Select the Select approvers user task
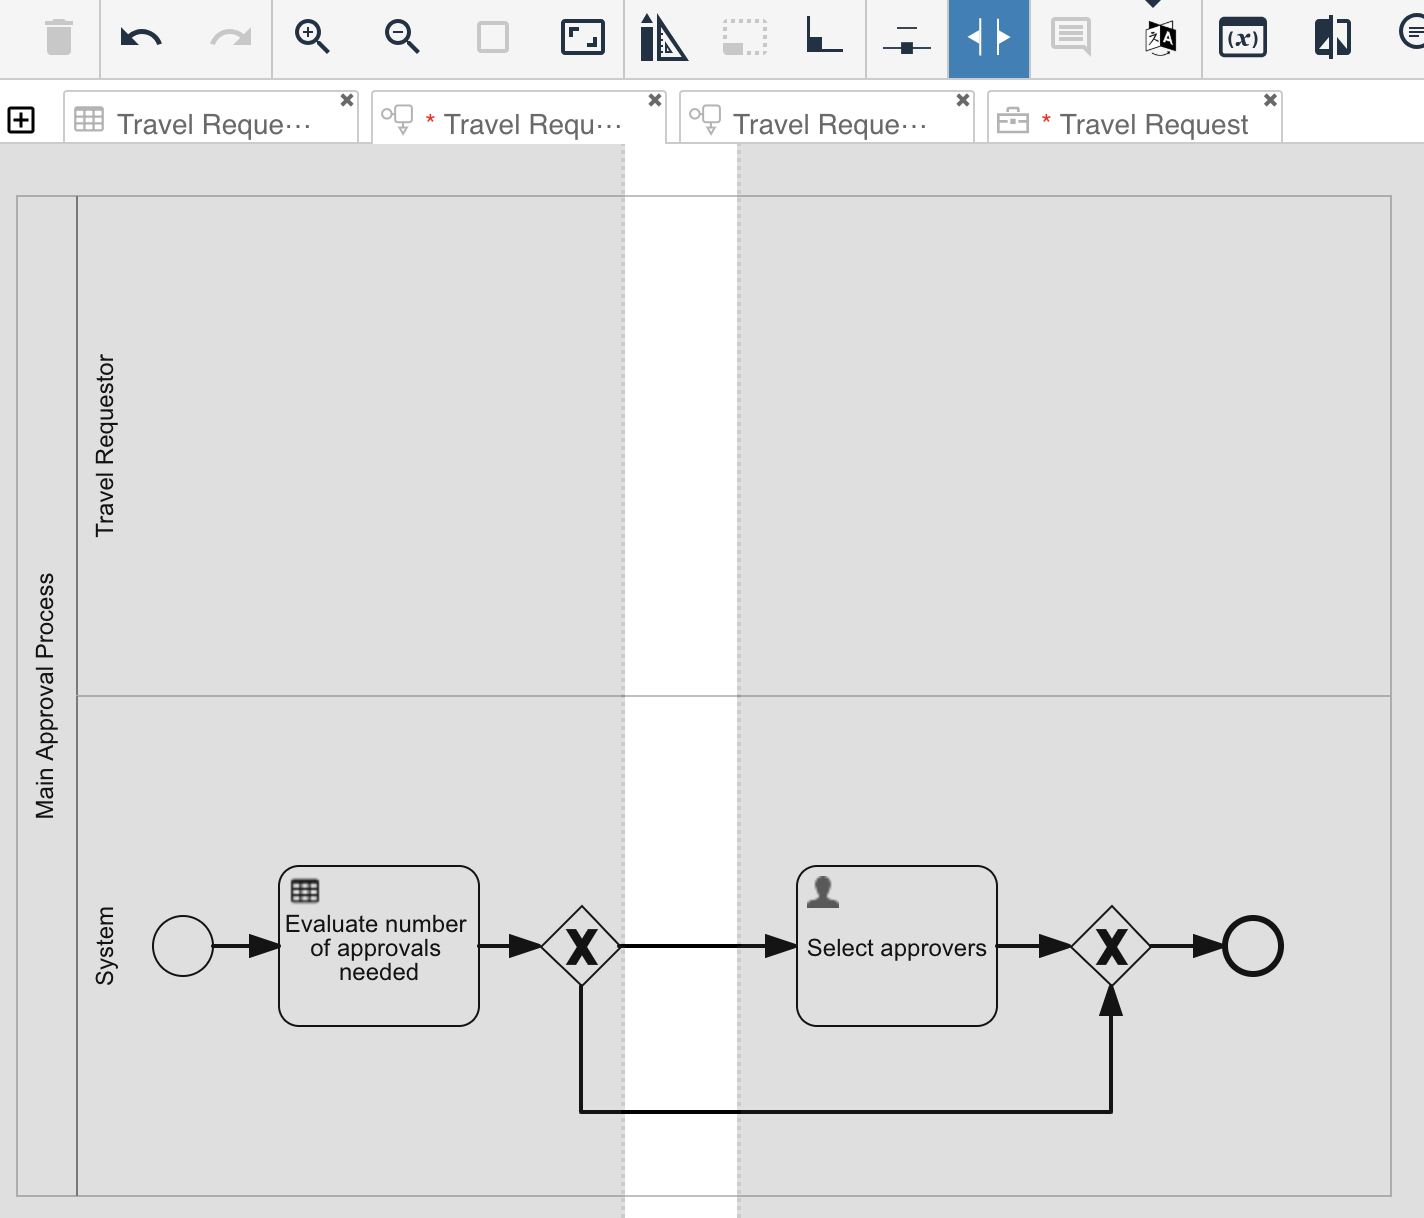 (x=896, y=946)
